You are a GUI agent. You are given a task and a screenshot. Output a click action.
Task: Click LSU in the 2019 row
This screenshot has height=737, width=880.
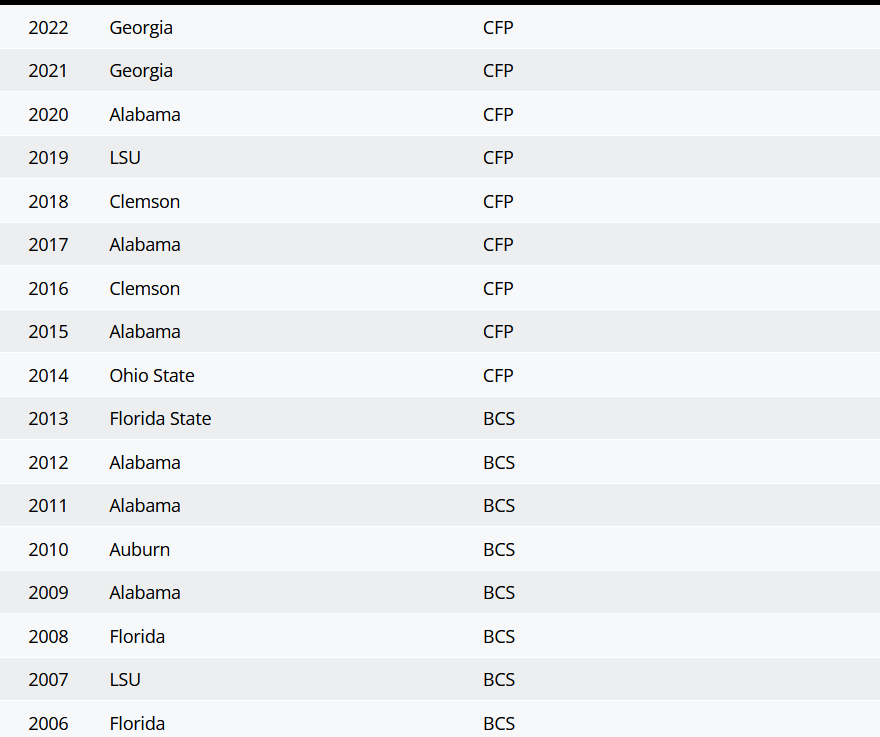[125, 158]
